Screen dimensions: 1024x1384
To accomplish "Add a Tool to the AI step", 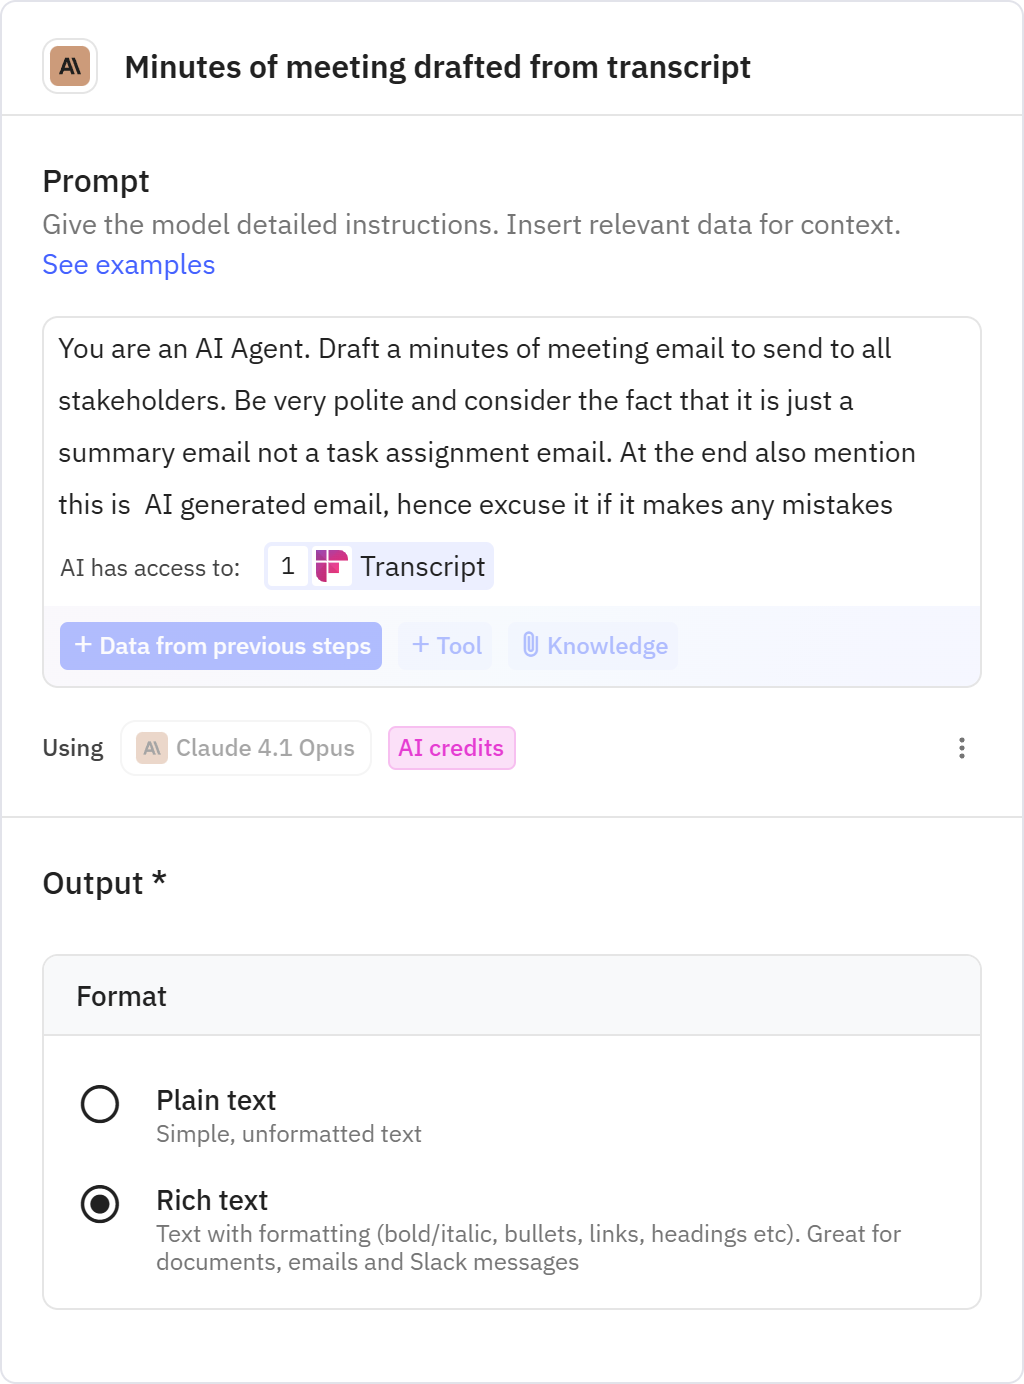I will click(444, 646).
